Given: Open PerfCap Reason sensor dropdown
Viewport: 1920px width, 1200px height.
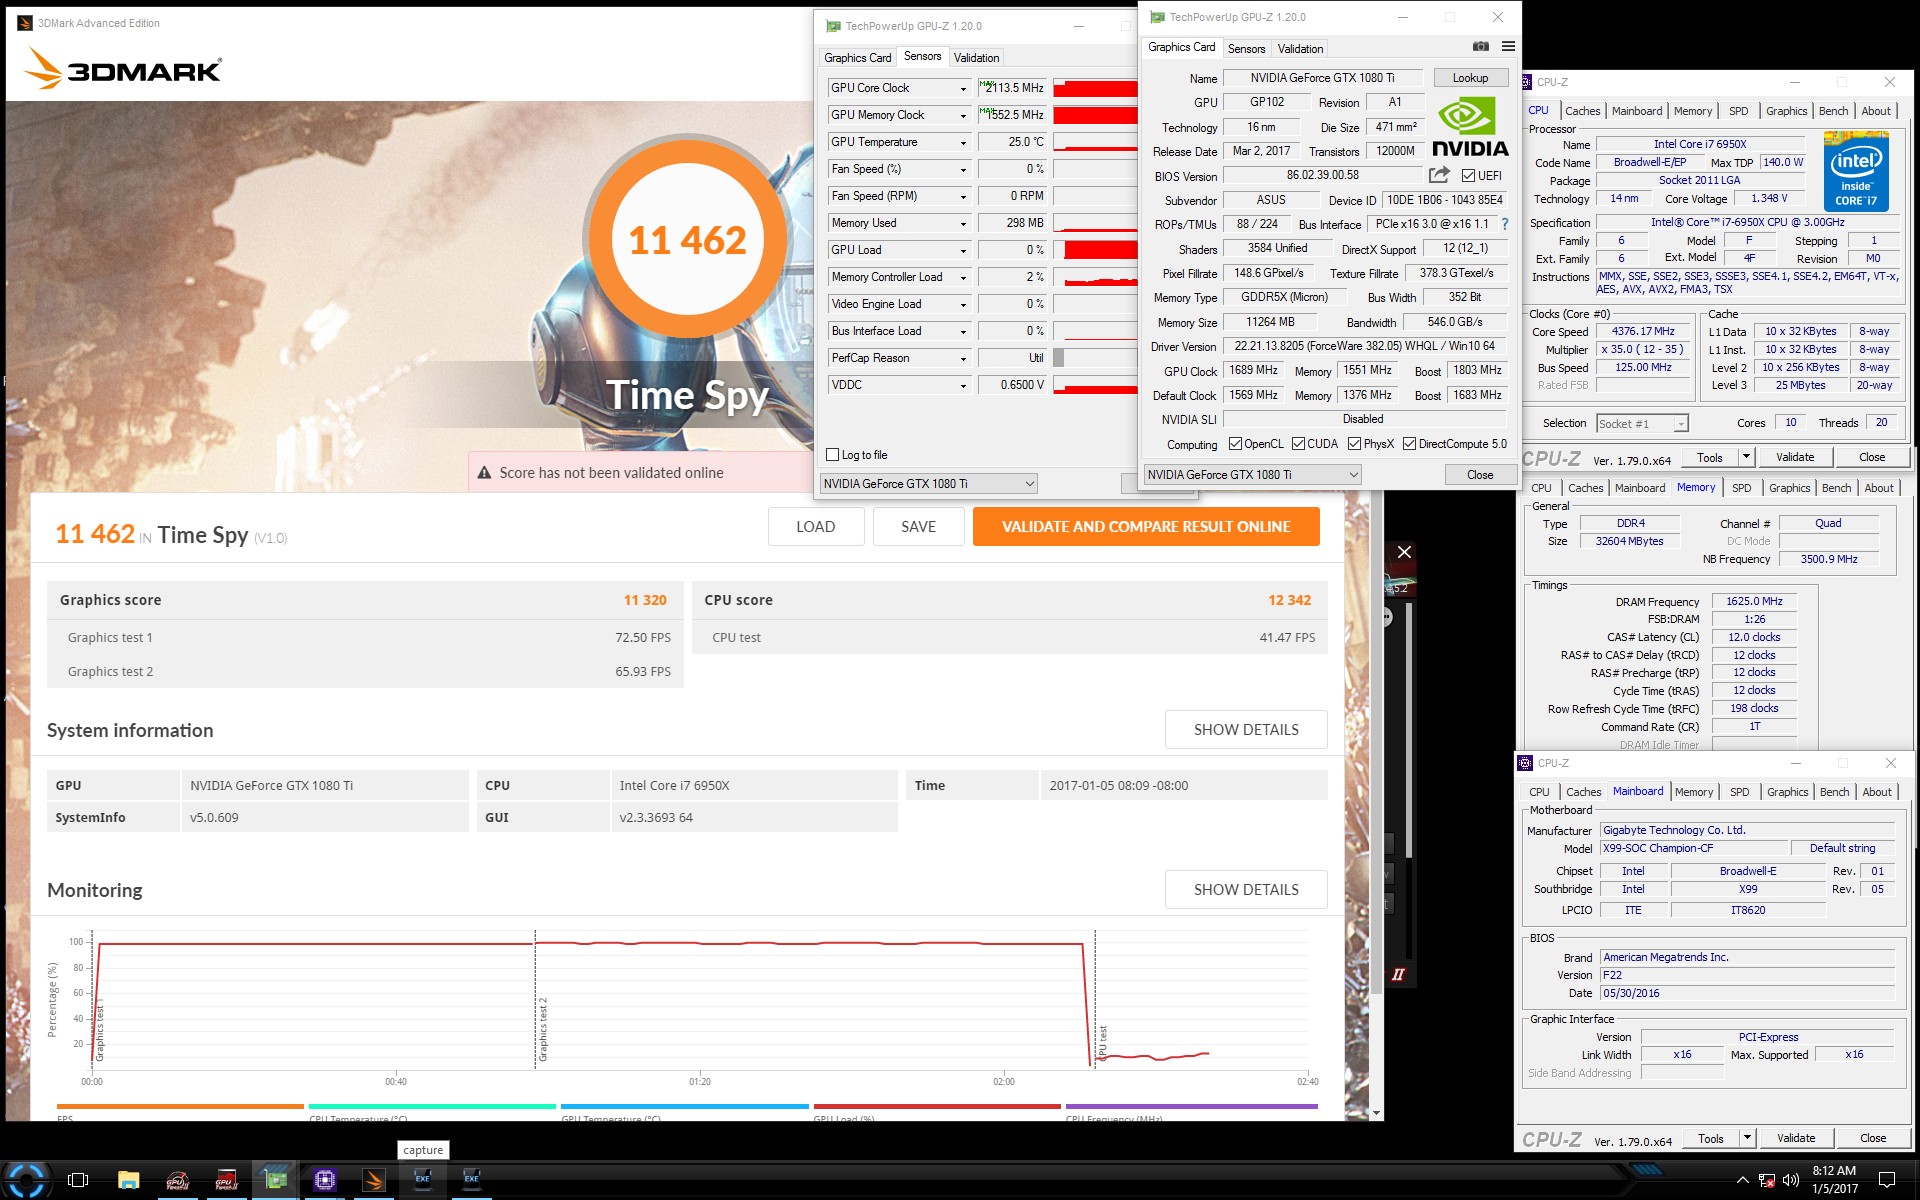Looking at the screenshot, I should click(x=963, y=359).
